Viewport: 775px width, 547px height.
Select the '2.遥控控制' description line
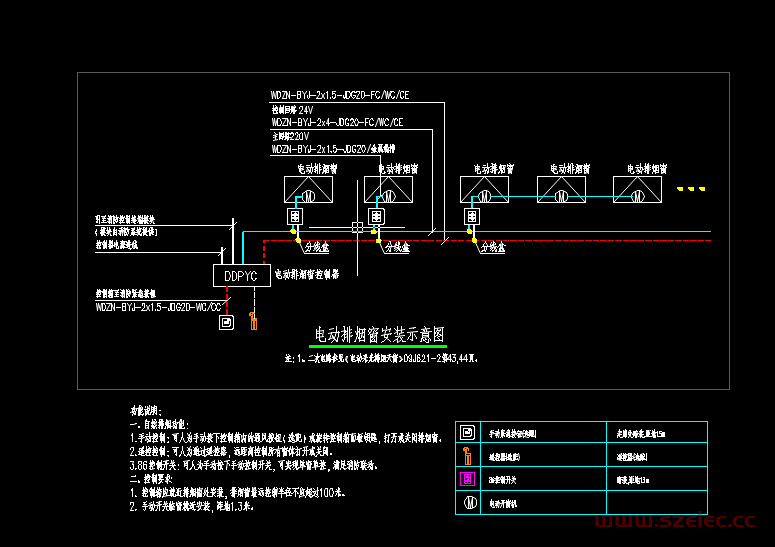[x=232, y=452]
